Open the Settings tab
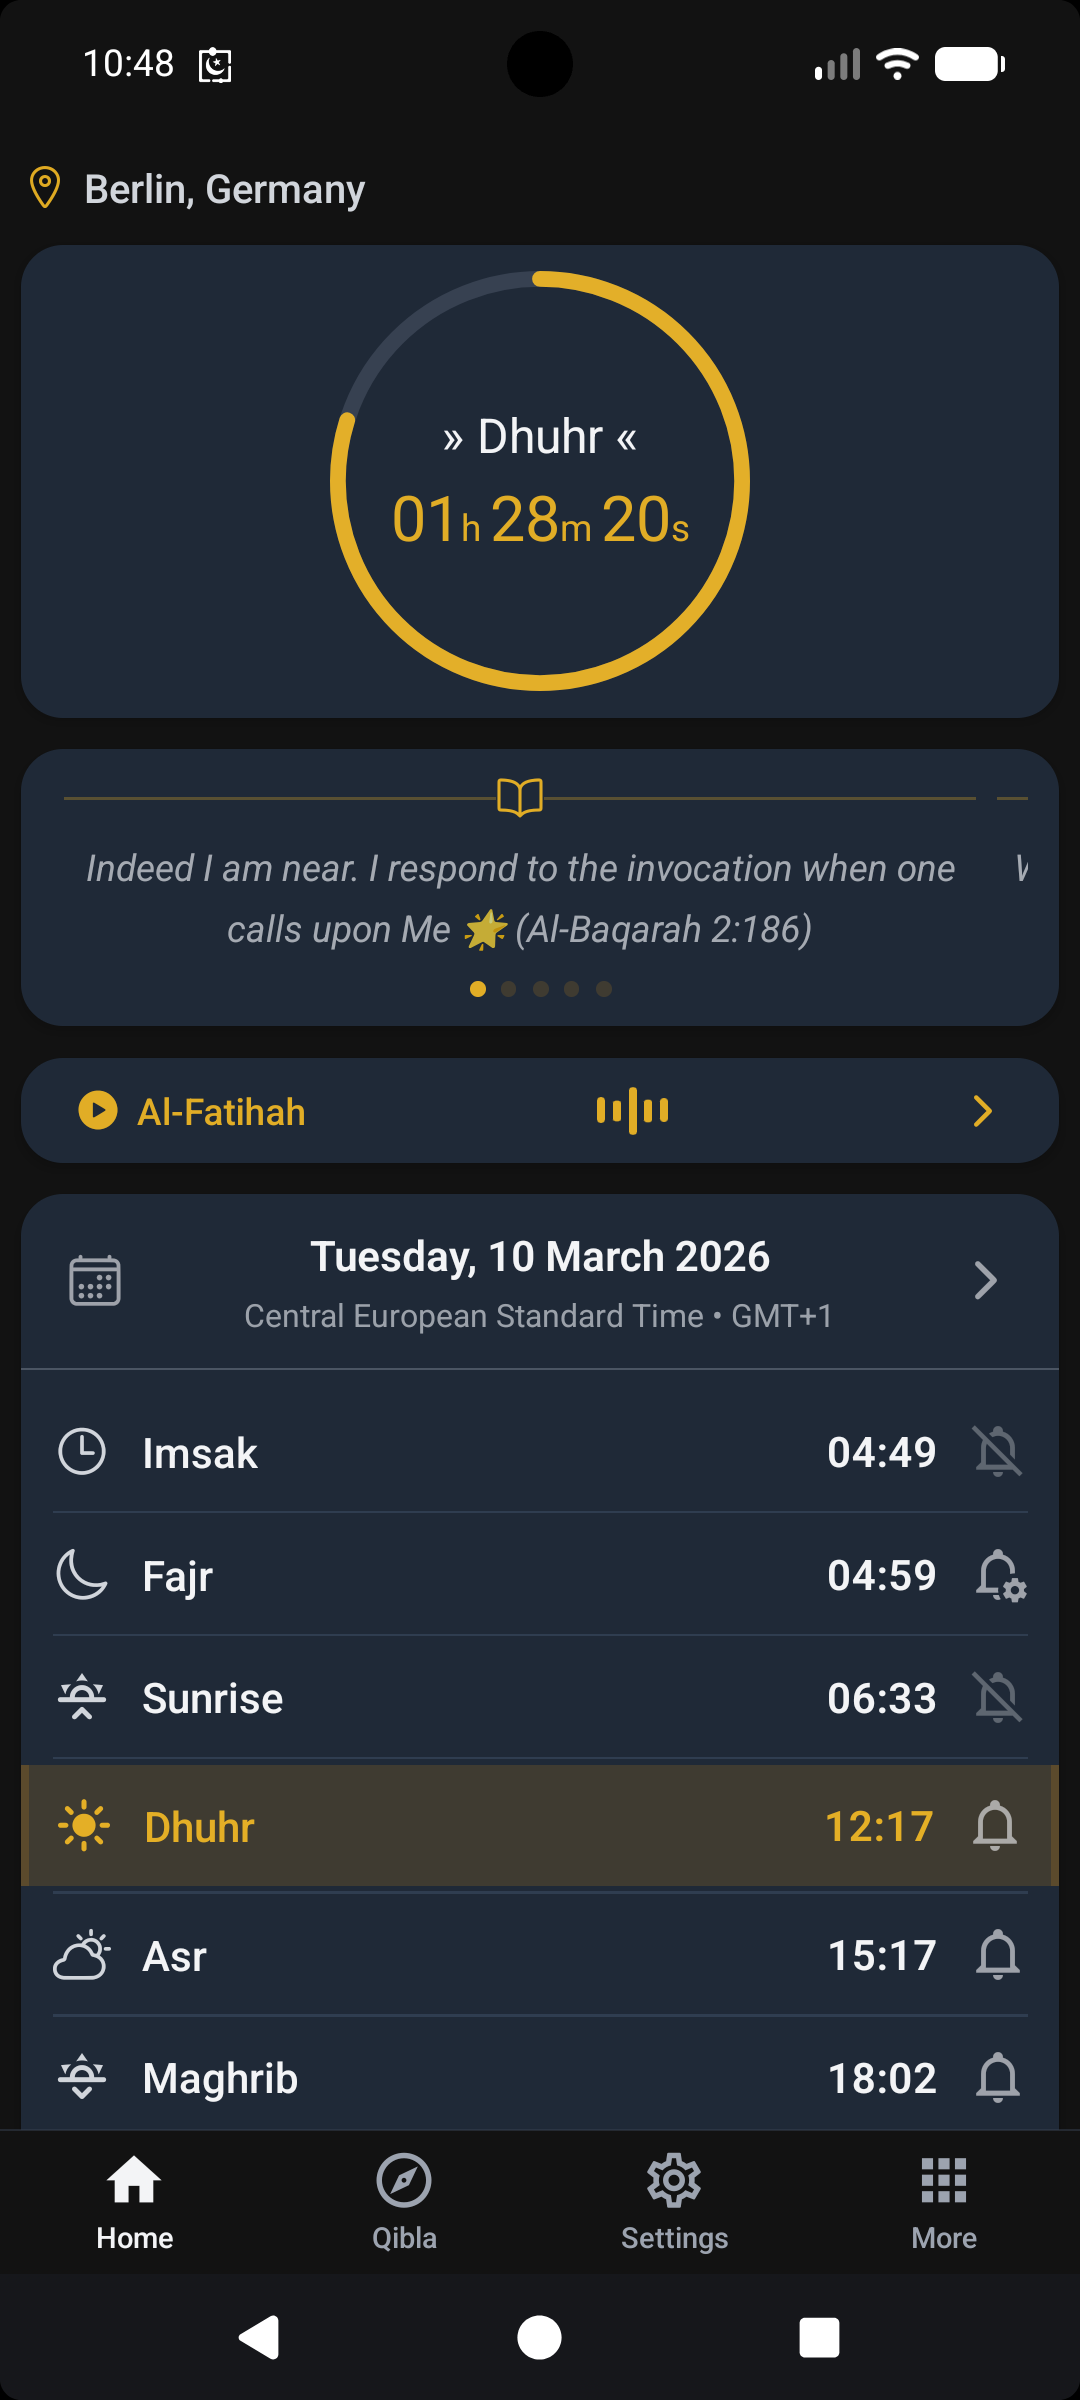The image size is (1080, 2400). click(x=674, y=2200)
